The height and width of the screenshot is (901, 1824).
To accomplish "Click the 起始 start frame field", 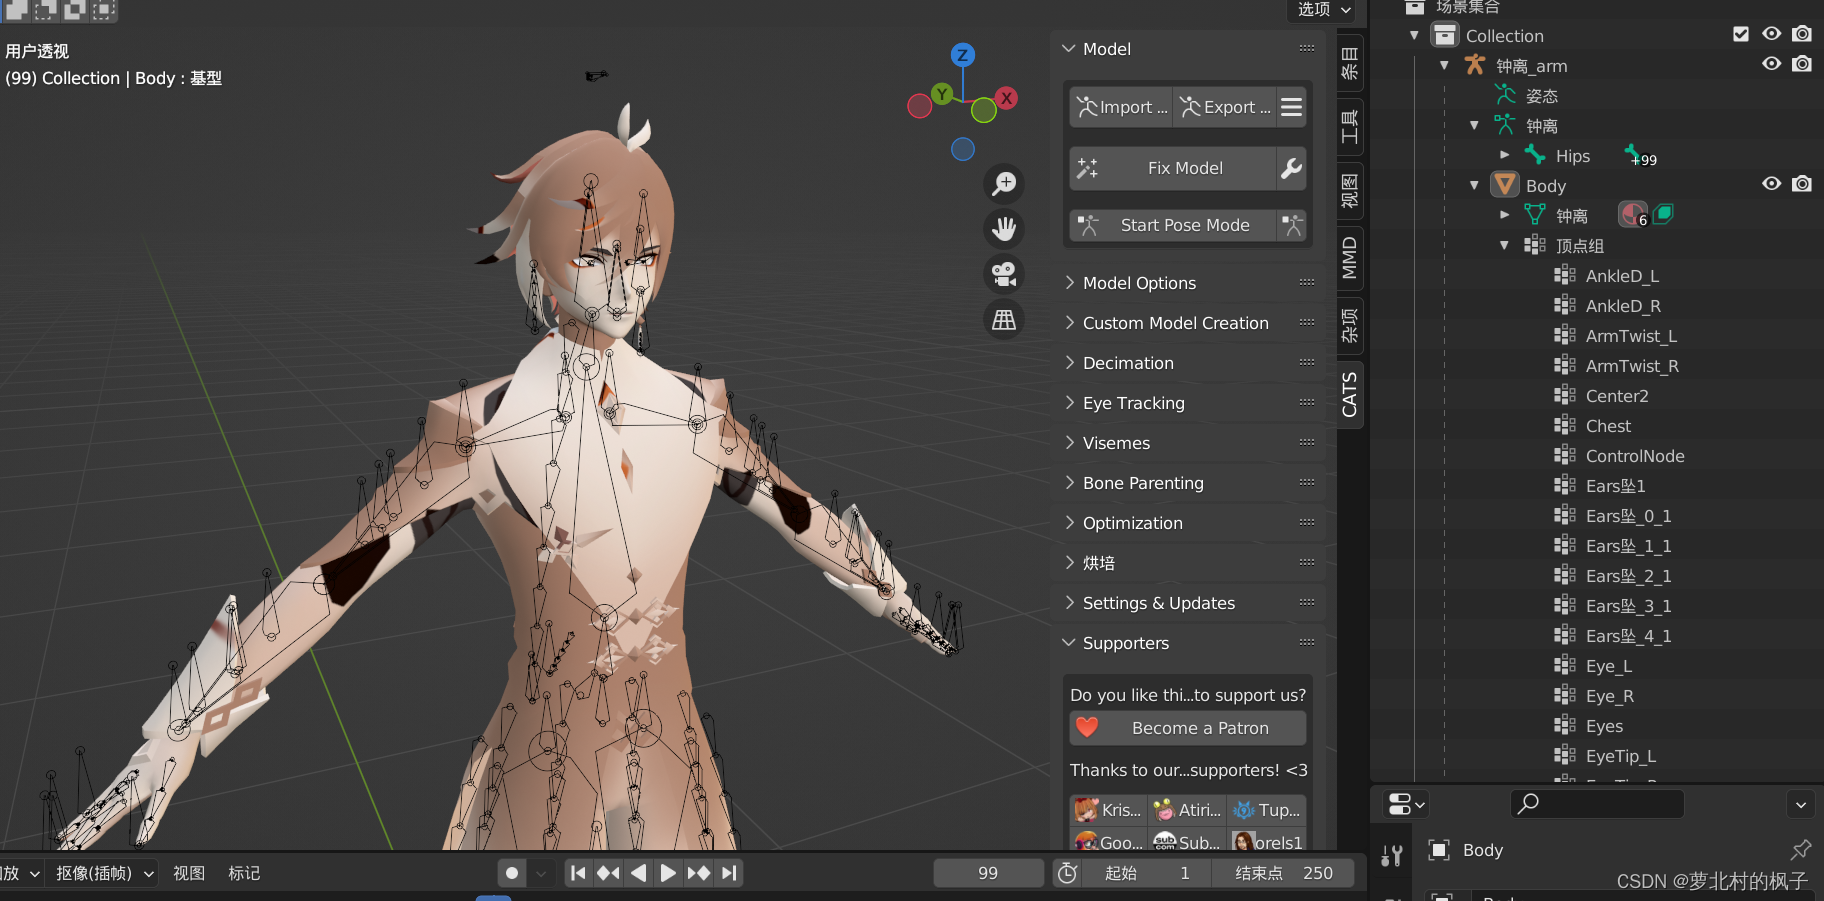I will coord(1147,873).
